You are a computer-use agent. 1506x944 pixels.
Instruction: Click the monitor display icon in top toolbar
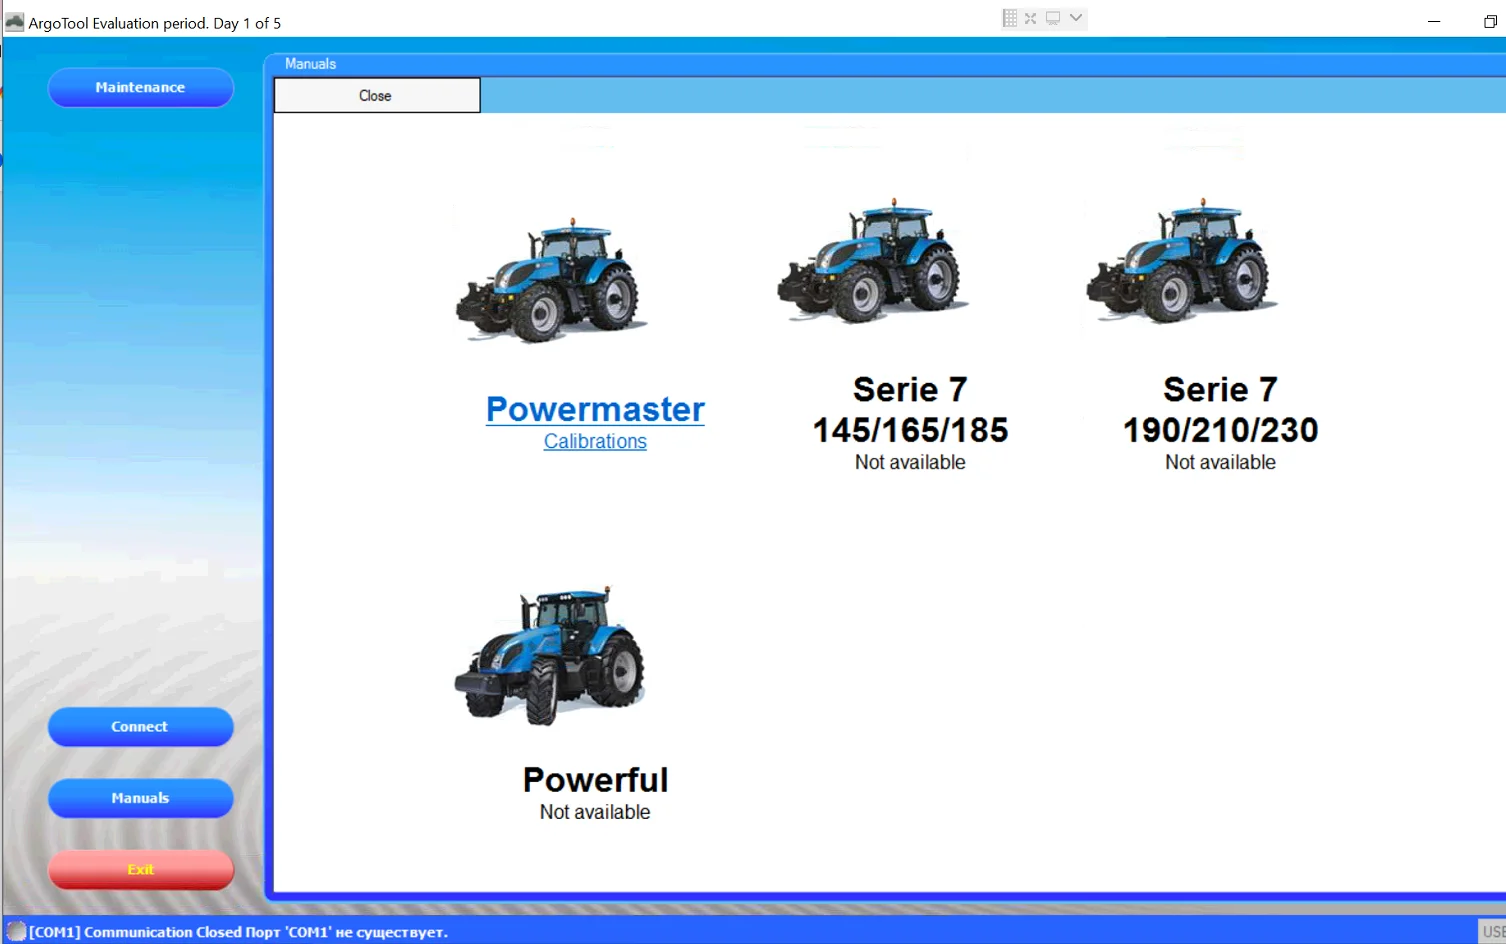point(1053,18)
